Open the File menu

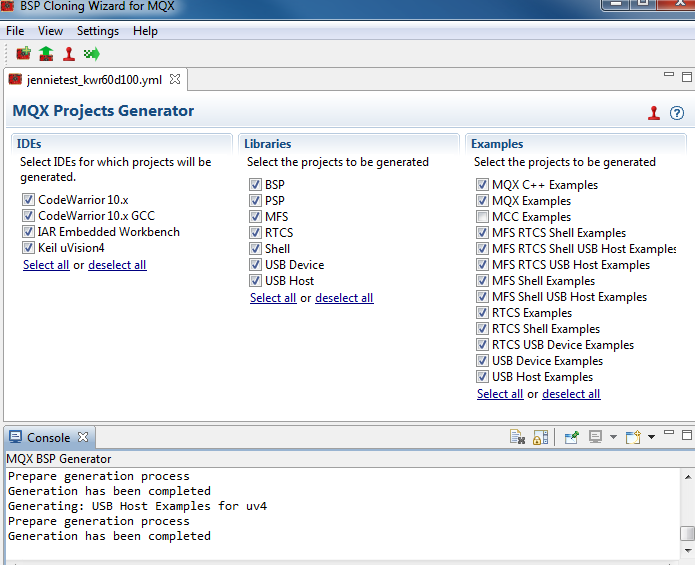(x=15, y=31)
